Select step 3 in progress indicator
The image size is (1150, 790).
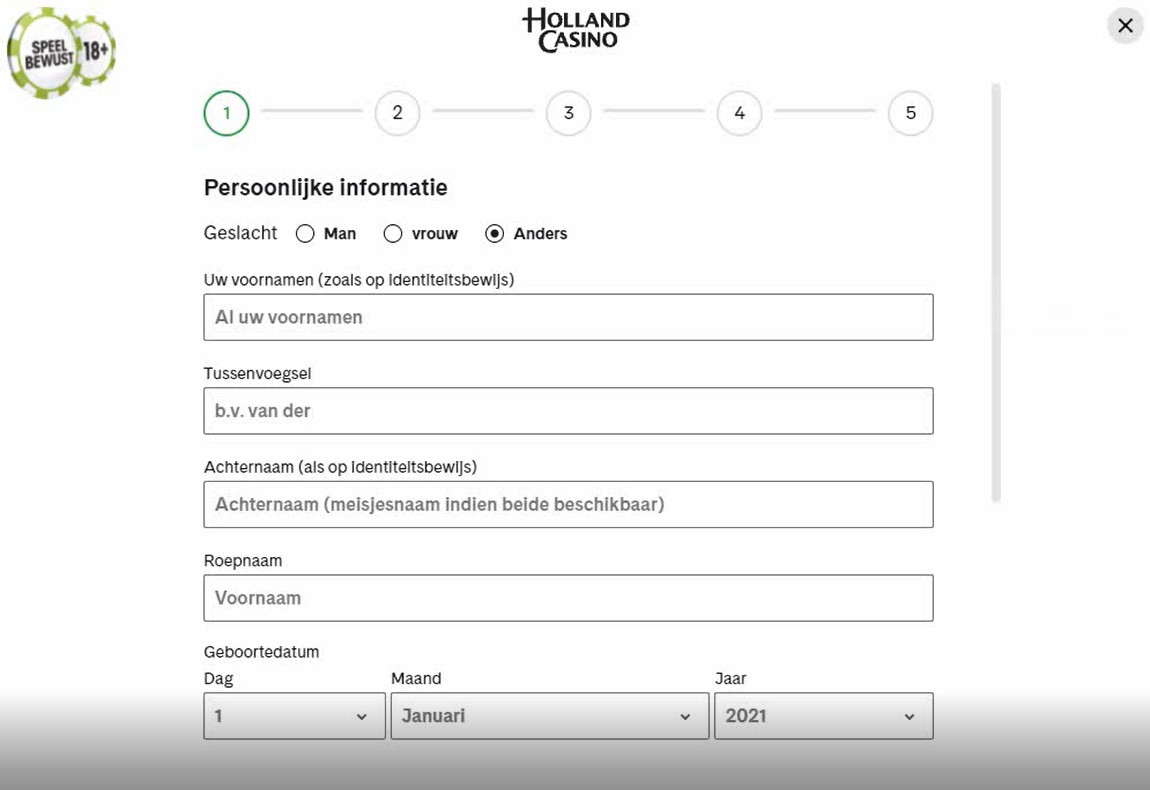pyautogui.click(x=568, y=113)
